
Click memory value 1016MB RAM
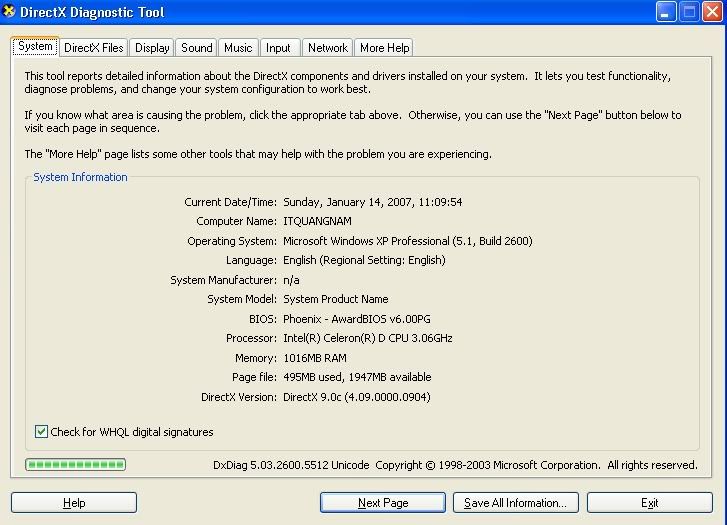pos(315,358)
